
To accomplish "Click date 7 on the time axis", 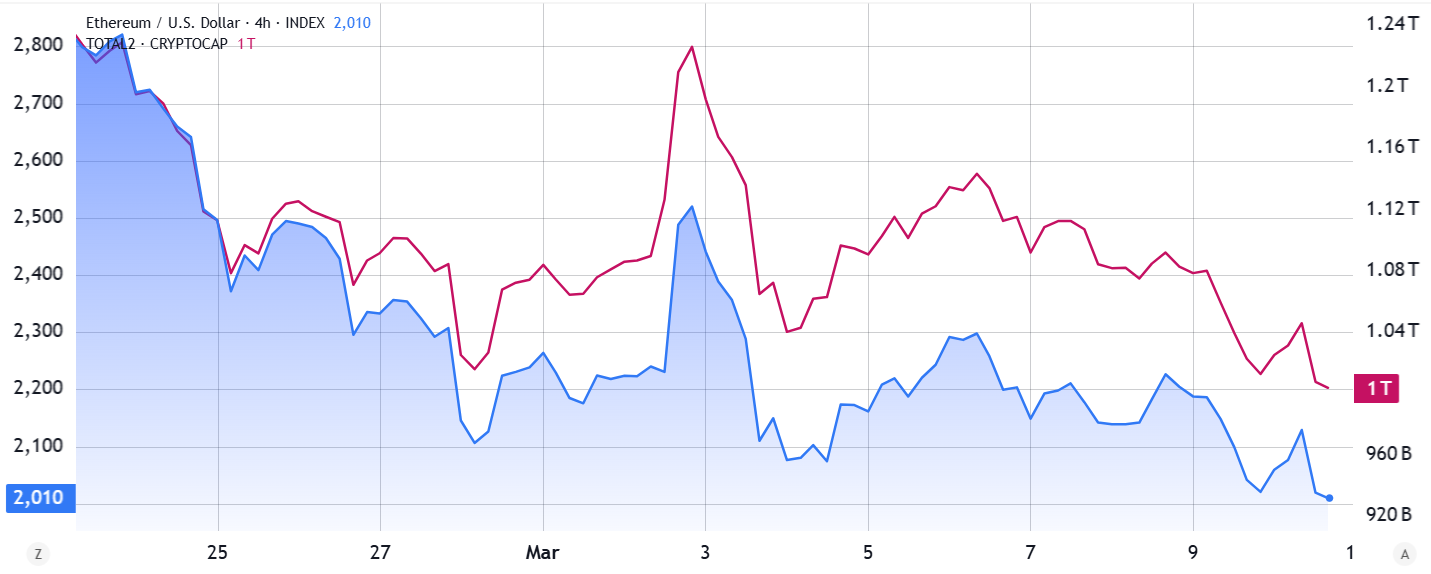I will 1030,552.
